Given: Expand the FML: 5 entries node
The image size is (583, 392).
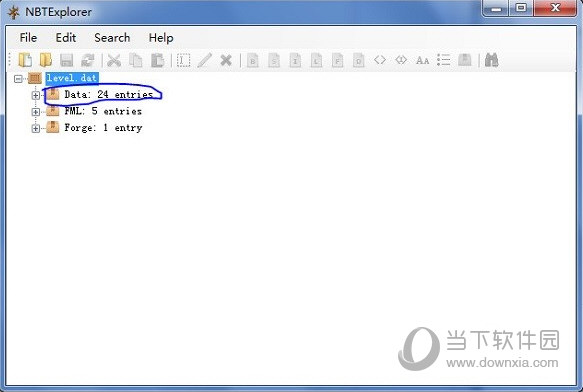Looking at the screenshot, I should pyautogui.click(x=36, y=112).
